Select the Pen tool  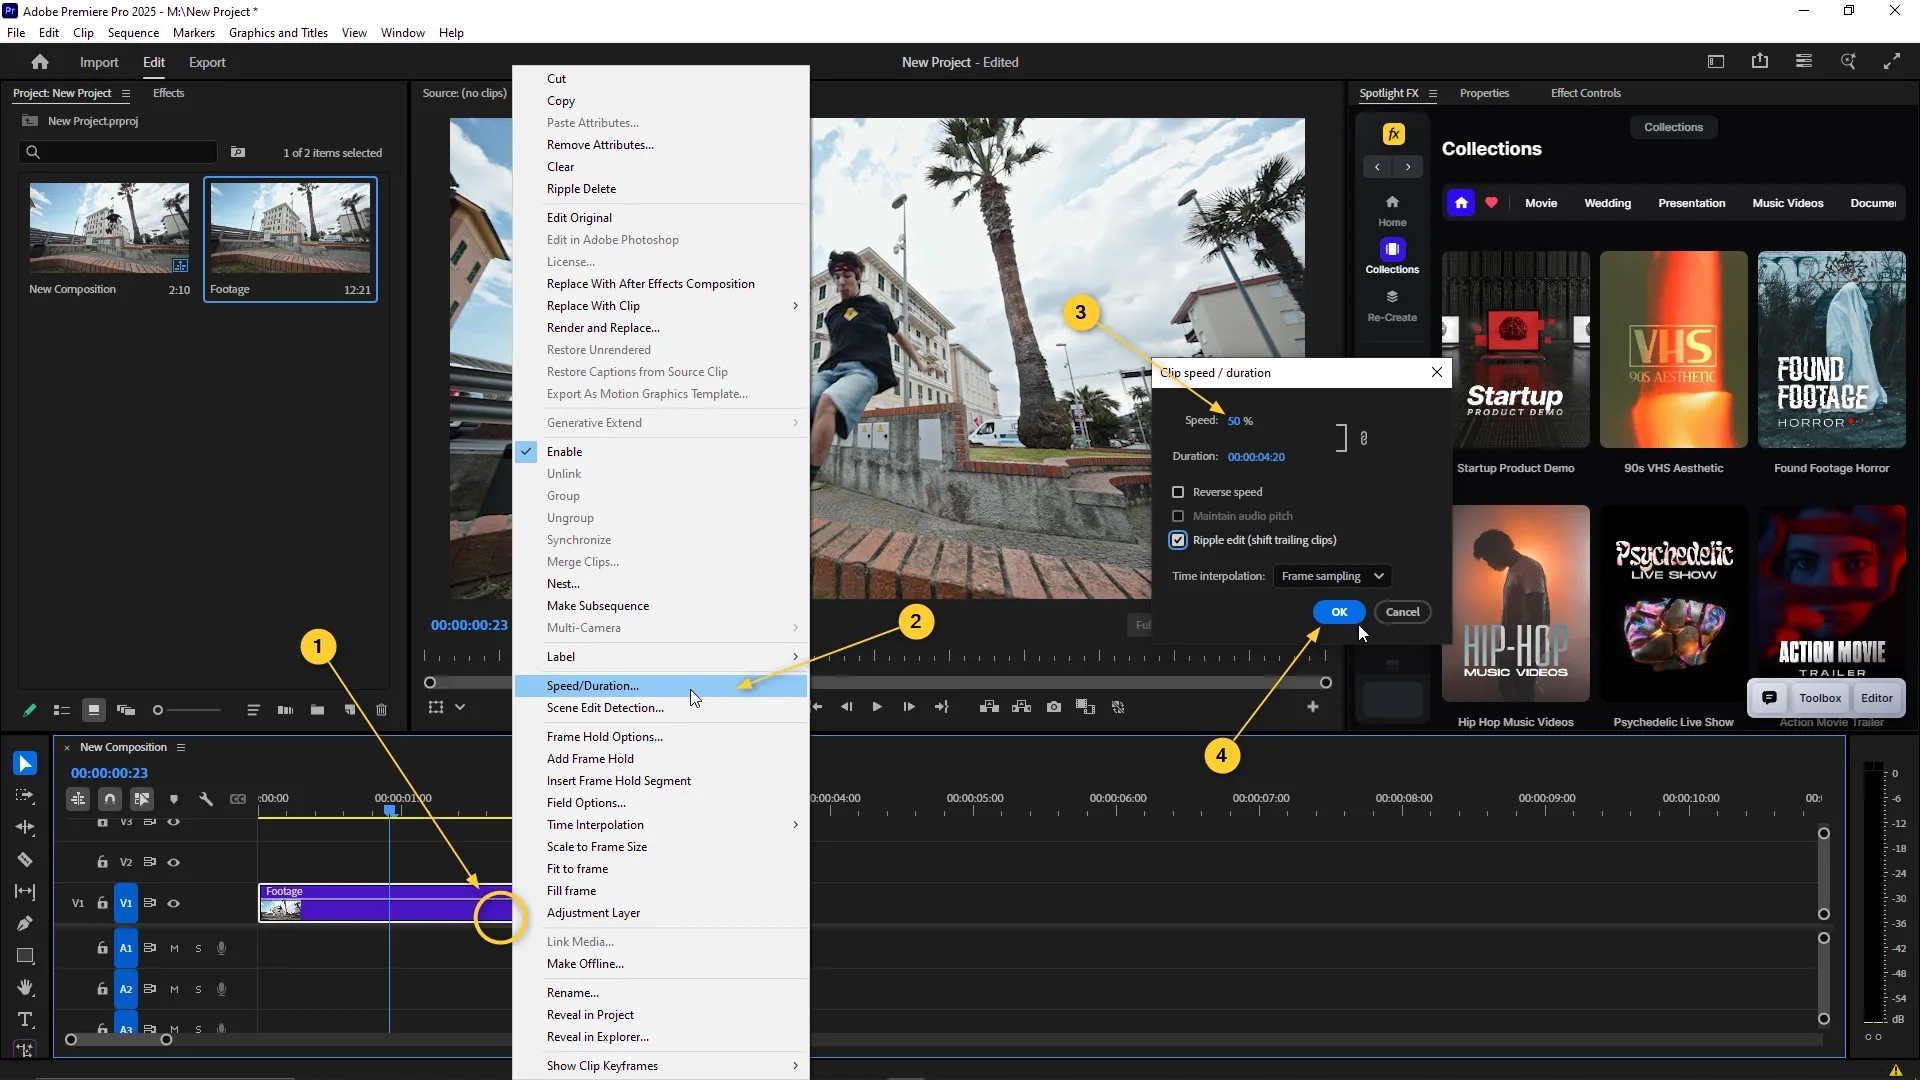coord(25,923)
